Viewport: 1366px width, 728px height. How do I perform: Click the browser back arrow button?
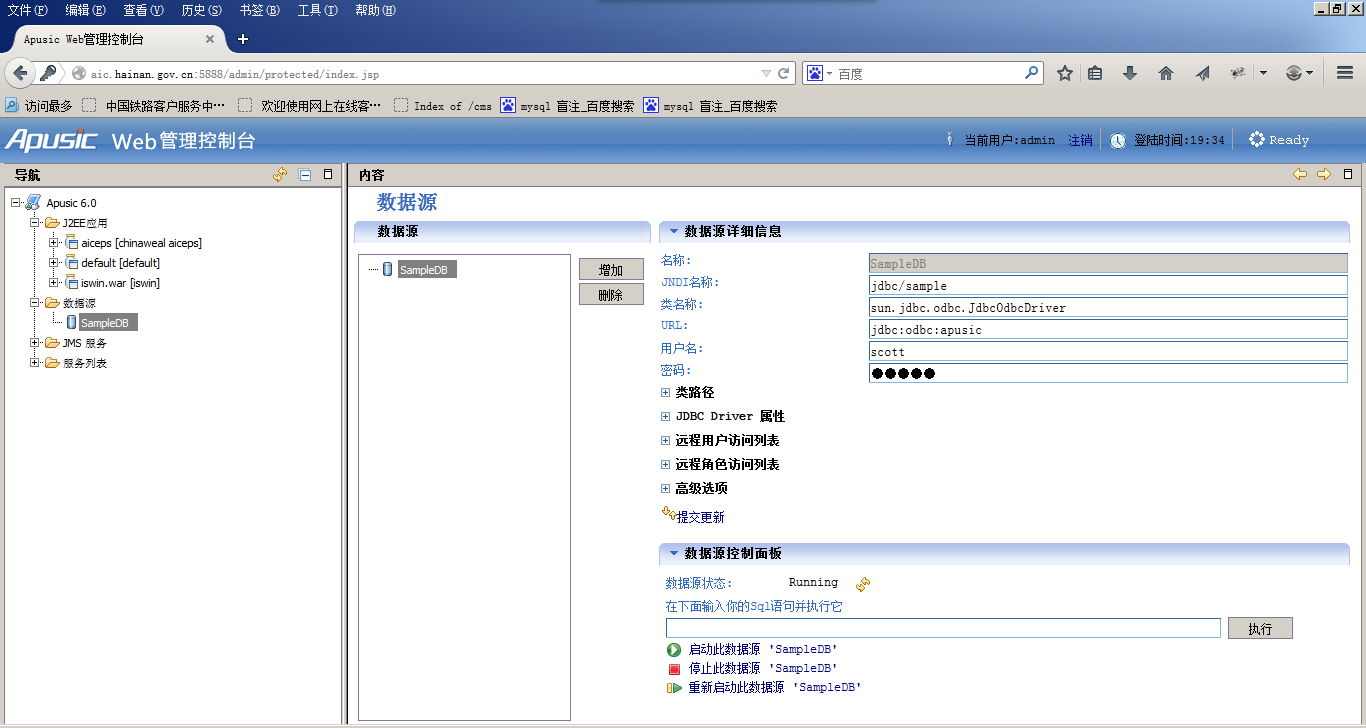click(20, 73)
